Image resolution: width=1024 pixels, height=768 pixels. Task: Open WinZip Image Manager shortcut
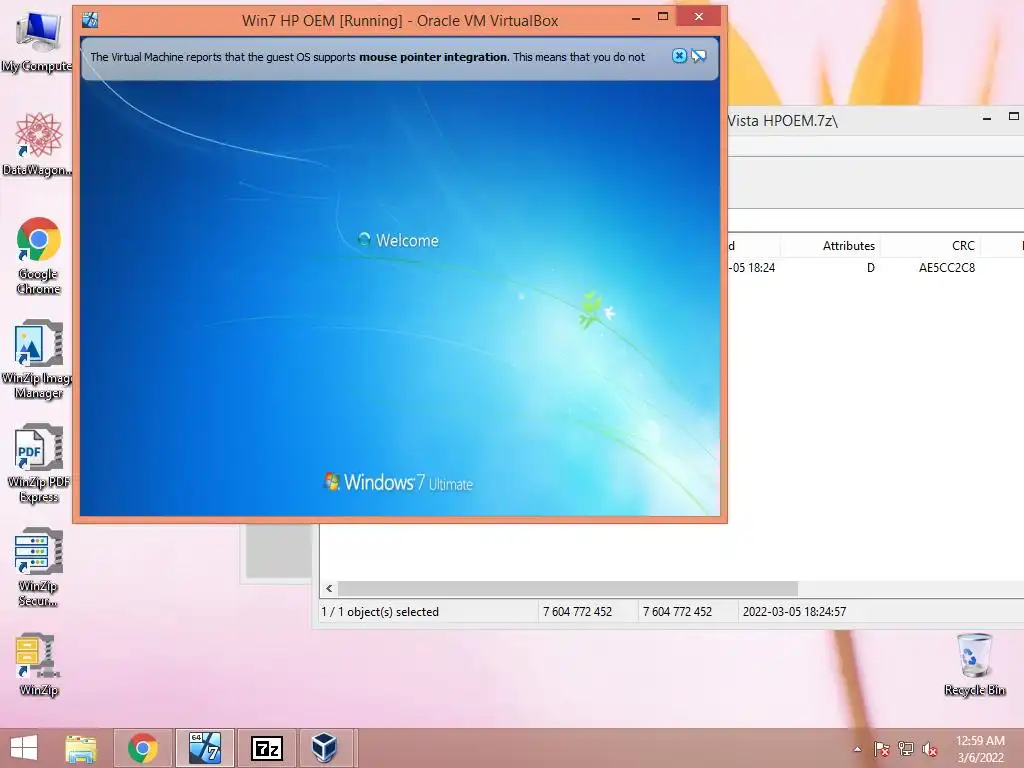(38, 359)
